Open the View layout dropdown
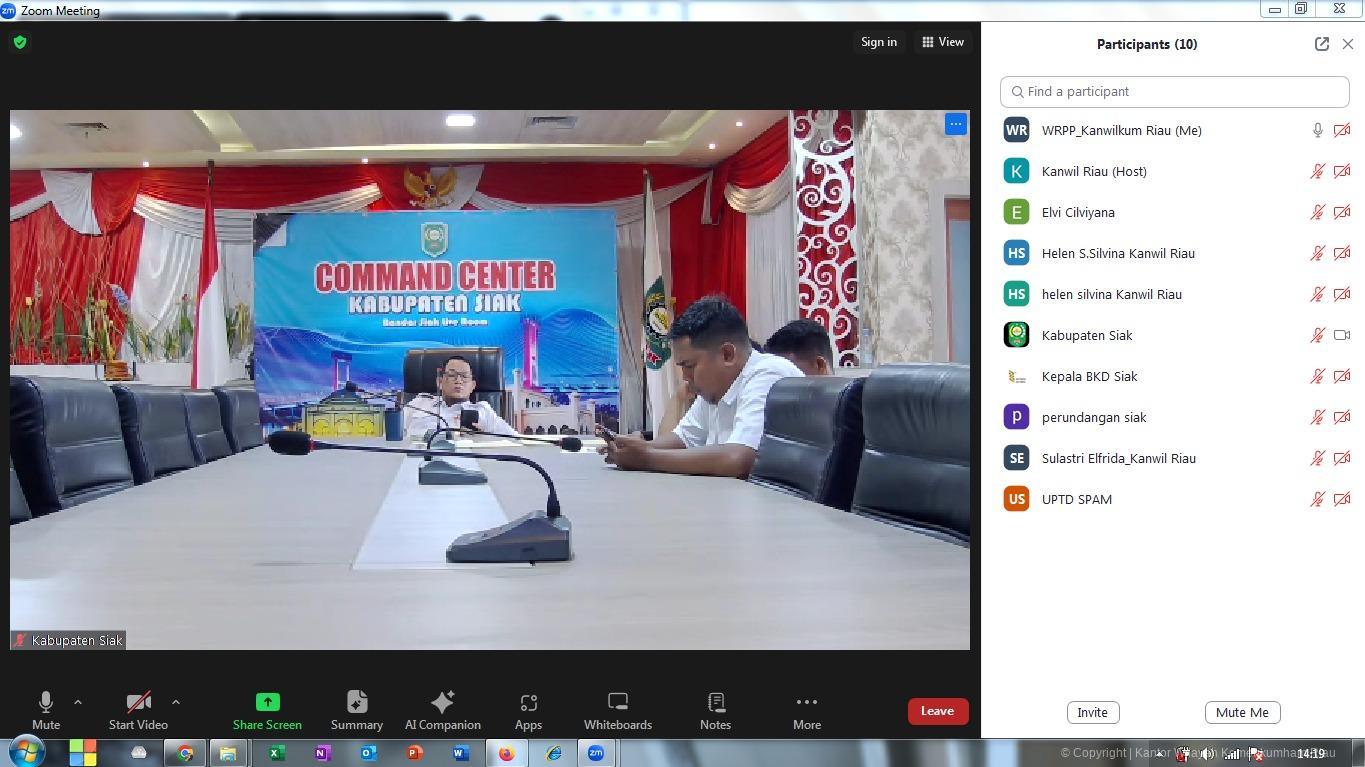This screenshot has height=767, width=1365. [x=943, y=42]
